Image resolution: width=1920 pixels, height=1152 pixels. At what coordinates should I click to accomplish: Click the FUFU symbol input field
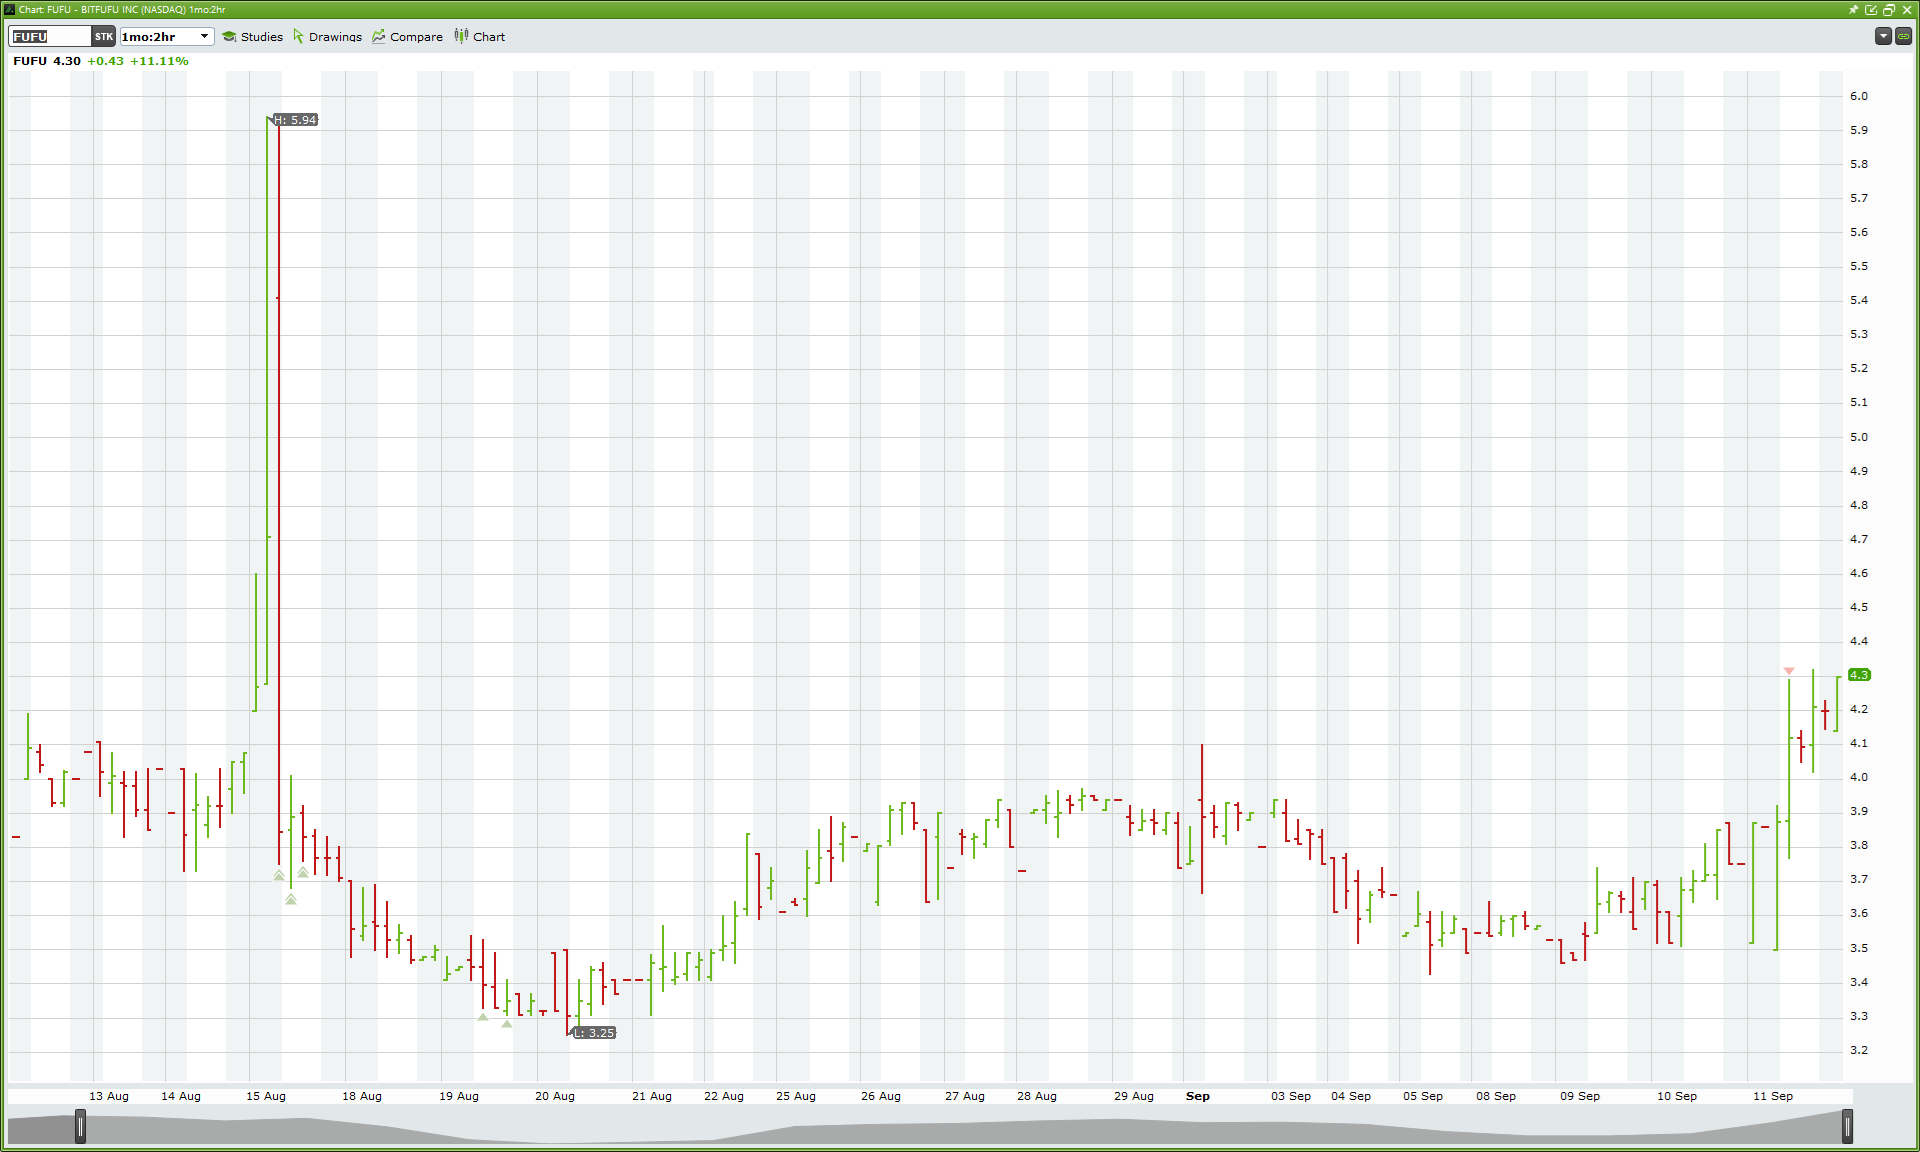click(x=50, y=37)
